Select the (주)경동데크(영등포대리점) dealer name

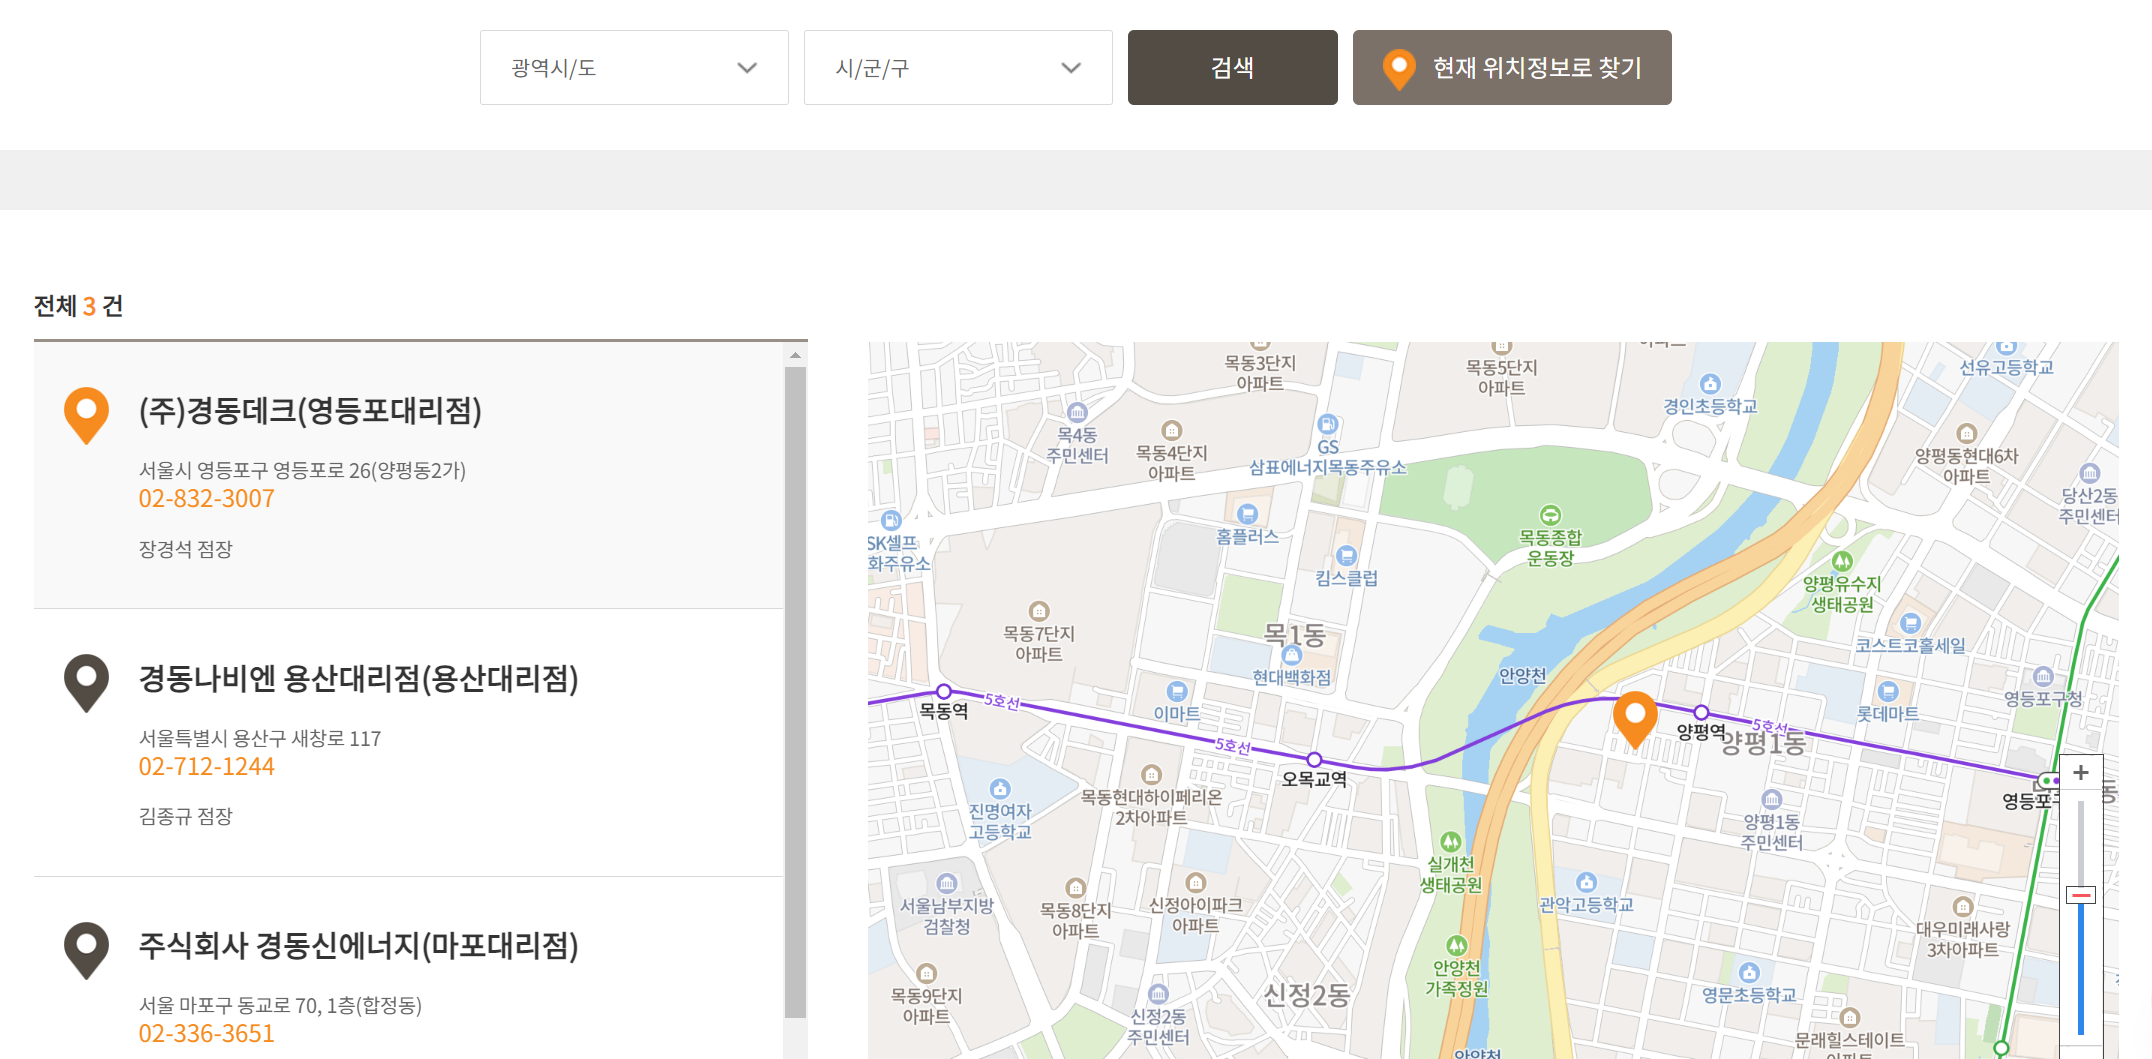click(x=310, y=411)
